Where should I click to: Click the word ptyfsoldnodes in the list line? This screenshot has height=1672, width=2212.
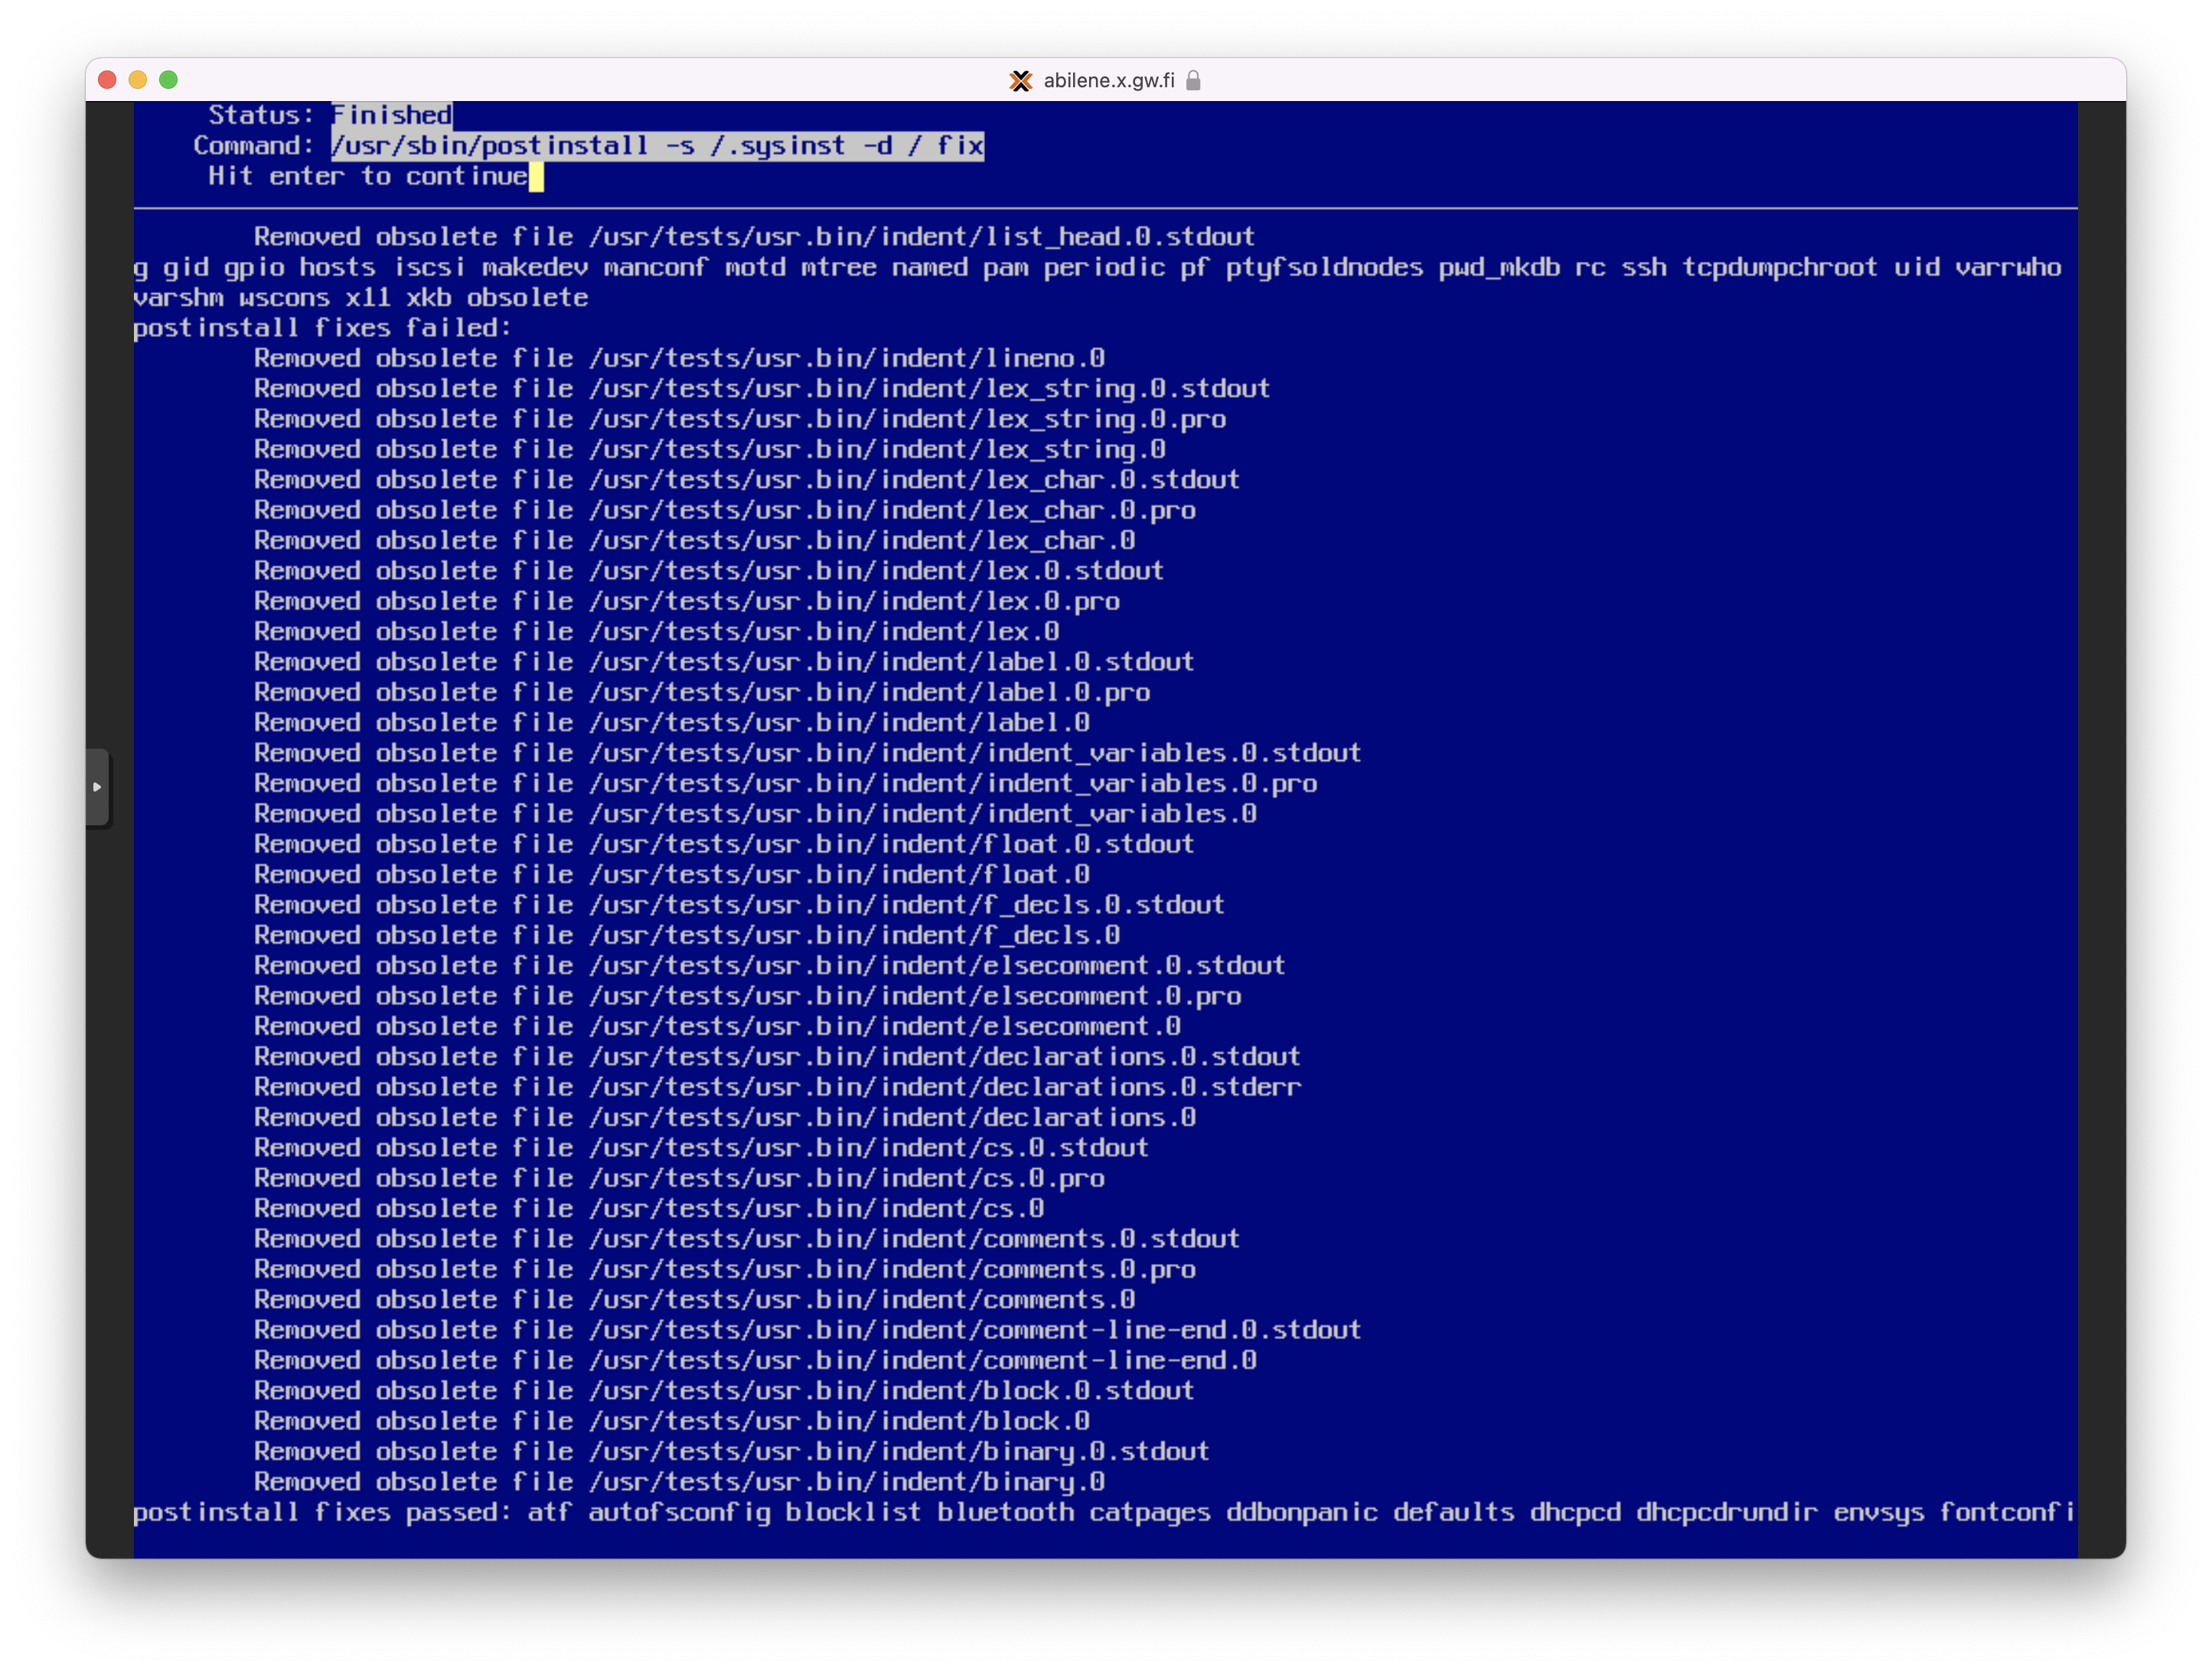click(1324, 268)
